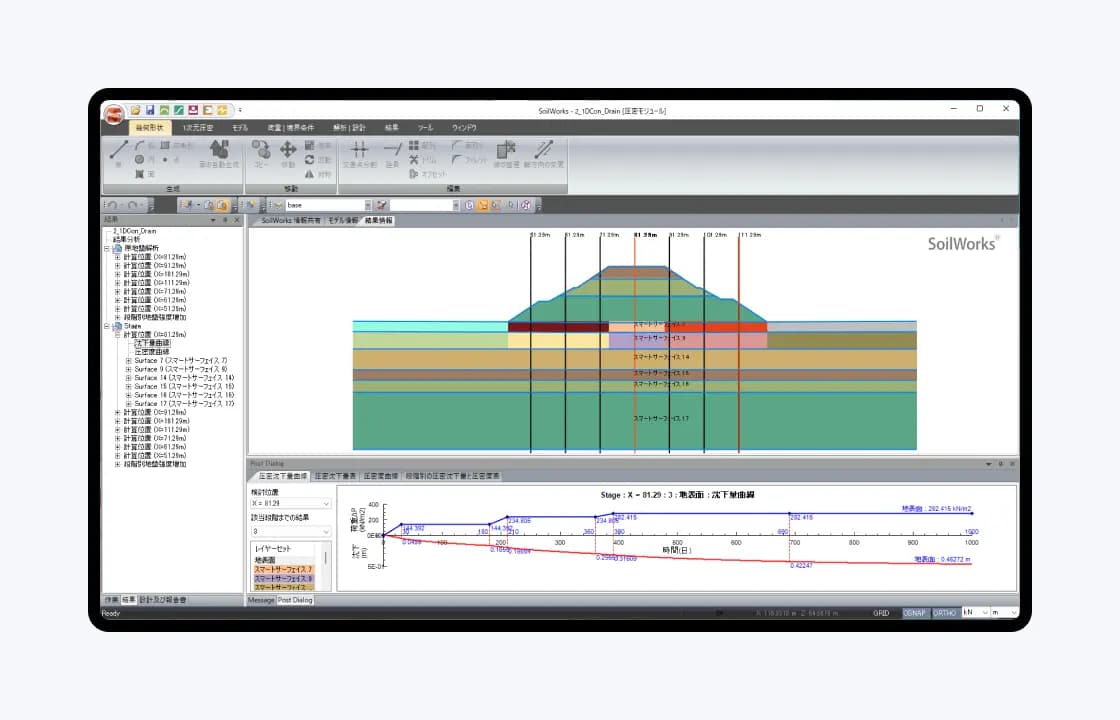
Task: Click the intersection split tool icon
Action: tap(359, 149)
